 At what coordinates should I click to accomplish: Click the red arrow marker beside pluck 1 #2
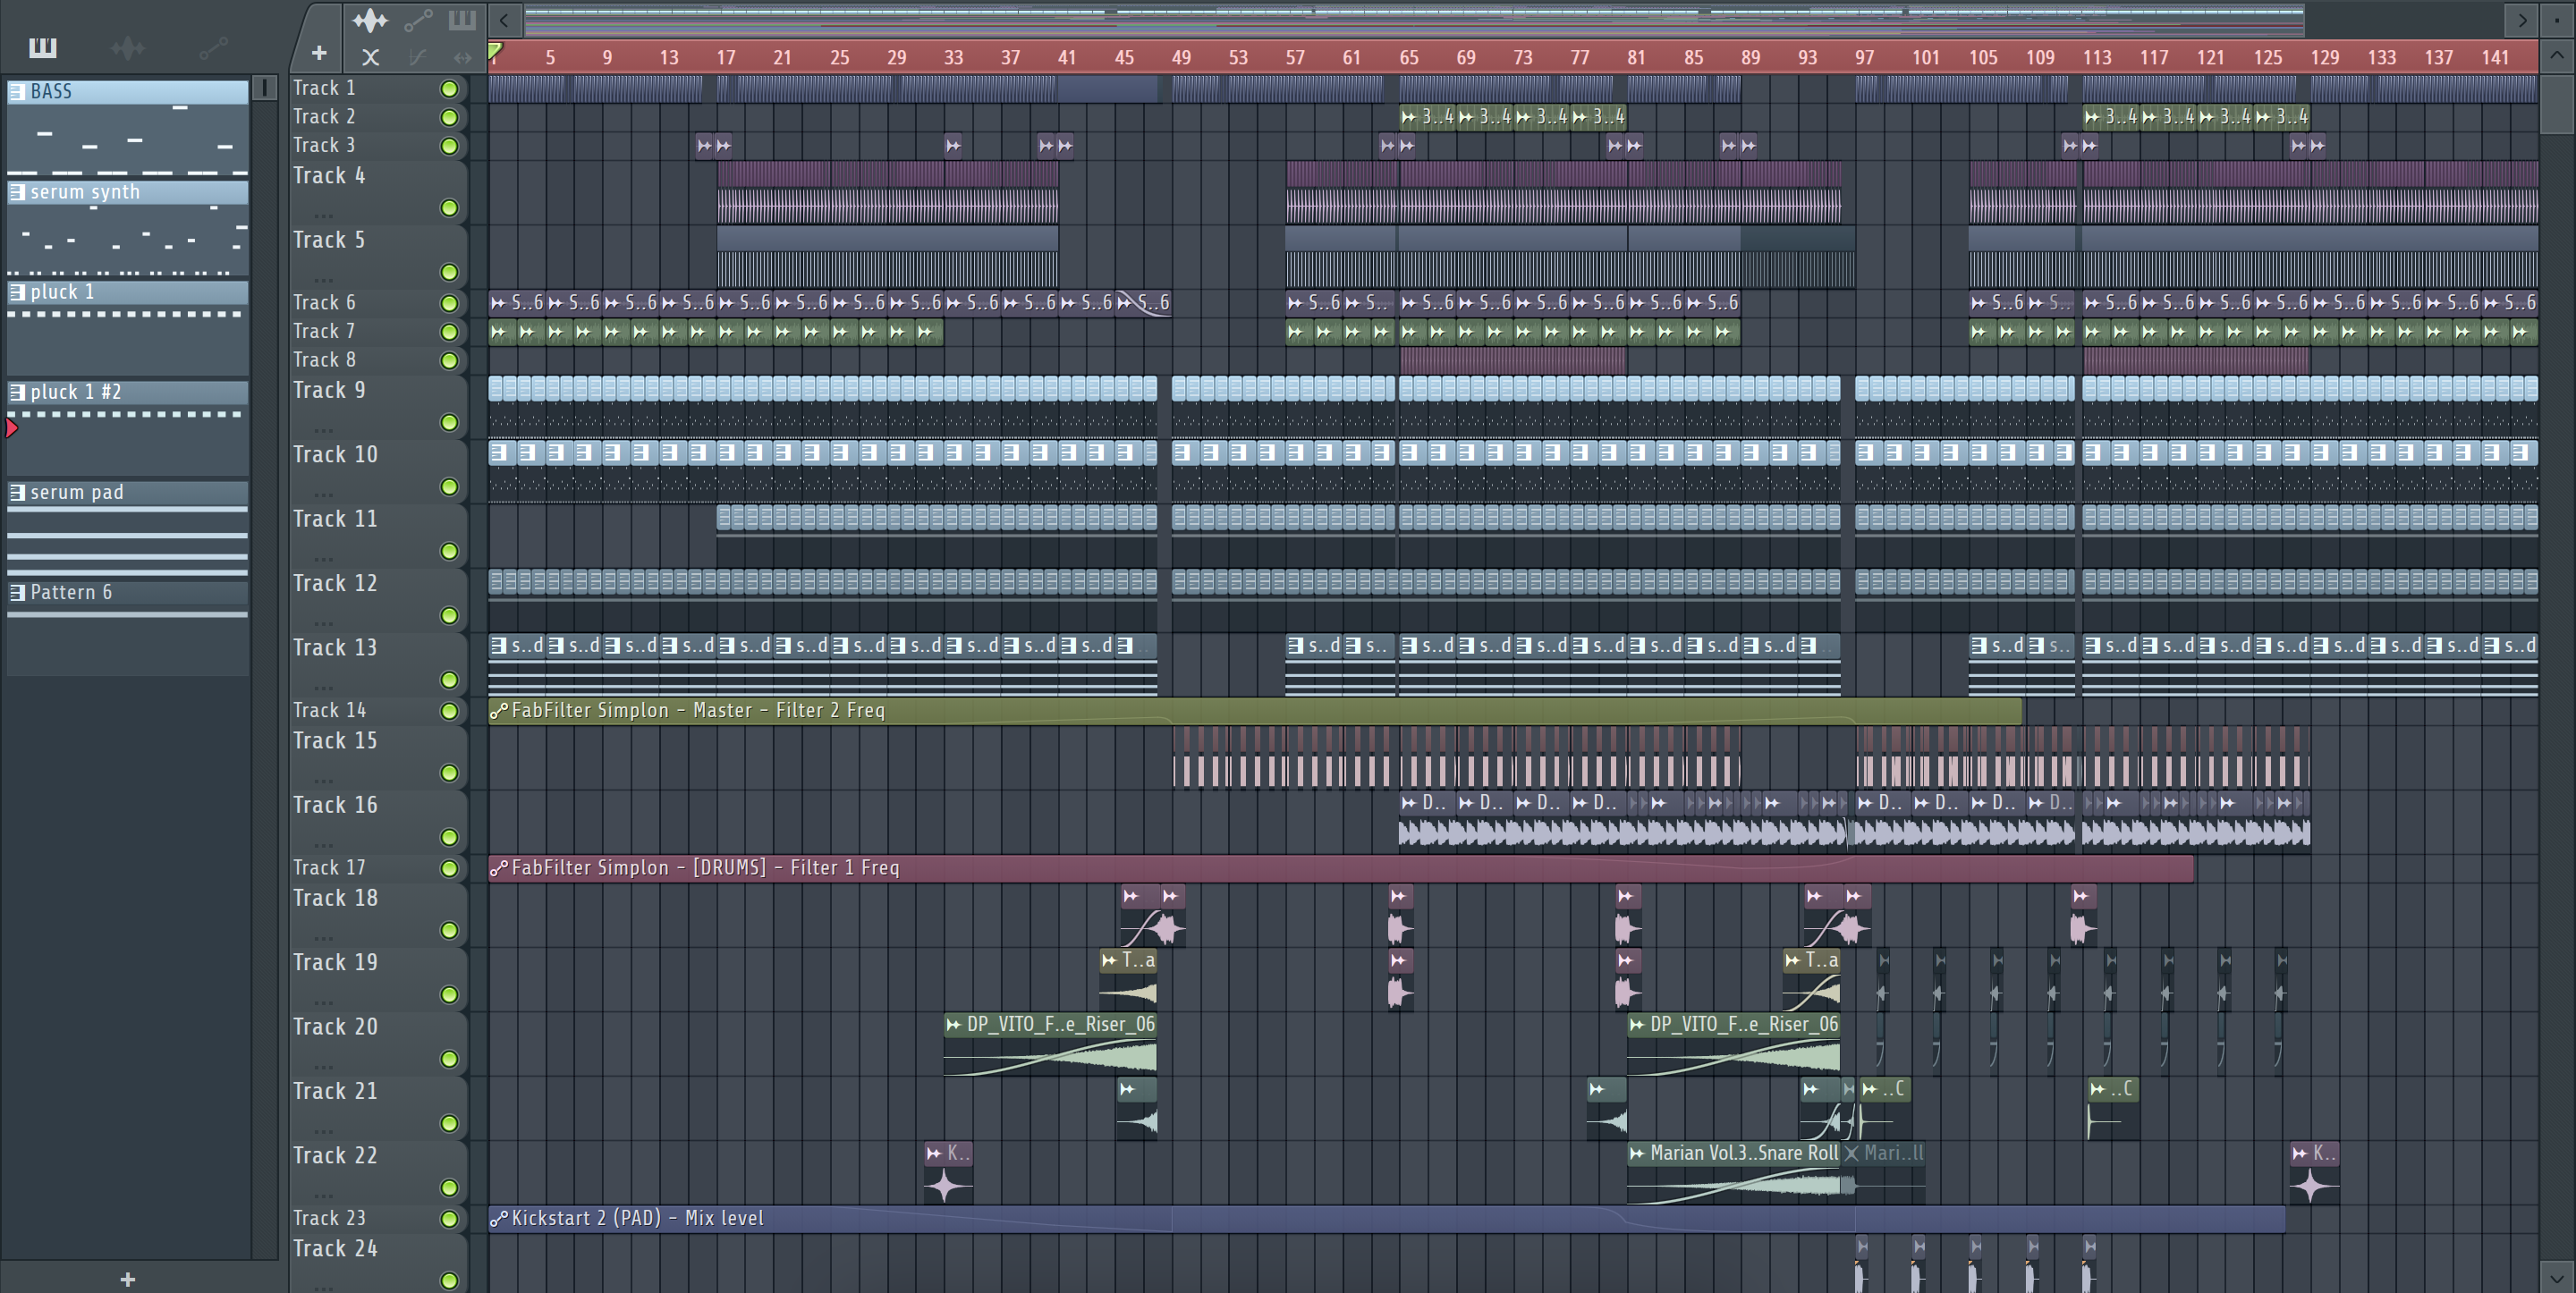[12, 428]
